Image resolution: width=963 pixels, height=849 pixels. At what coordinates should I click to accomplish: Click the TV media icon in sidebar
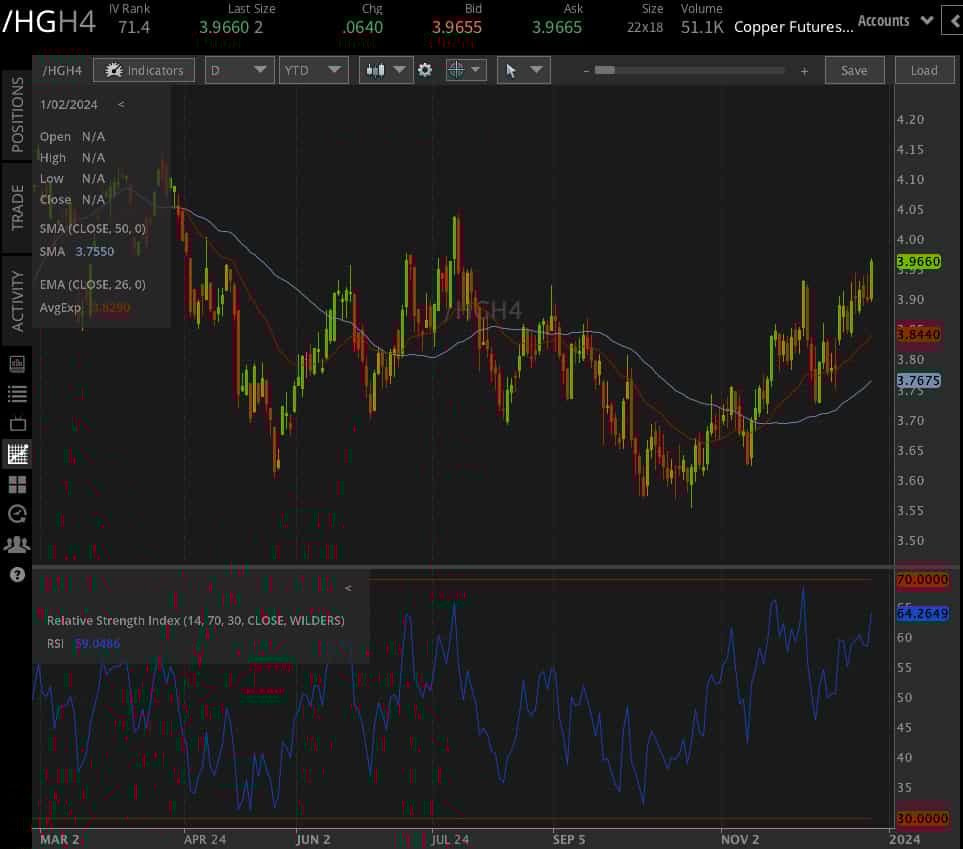click(17, 424)
